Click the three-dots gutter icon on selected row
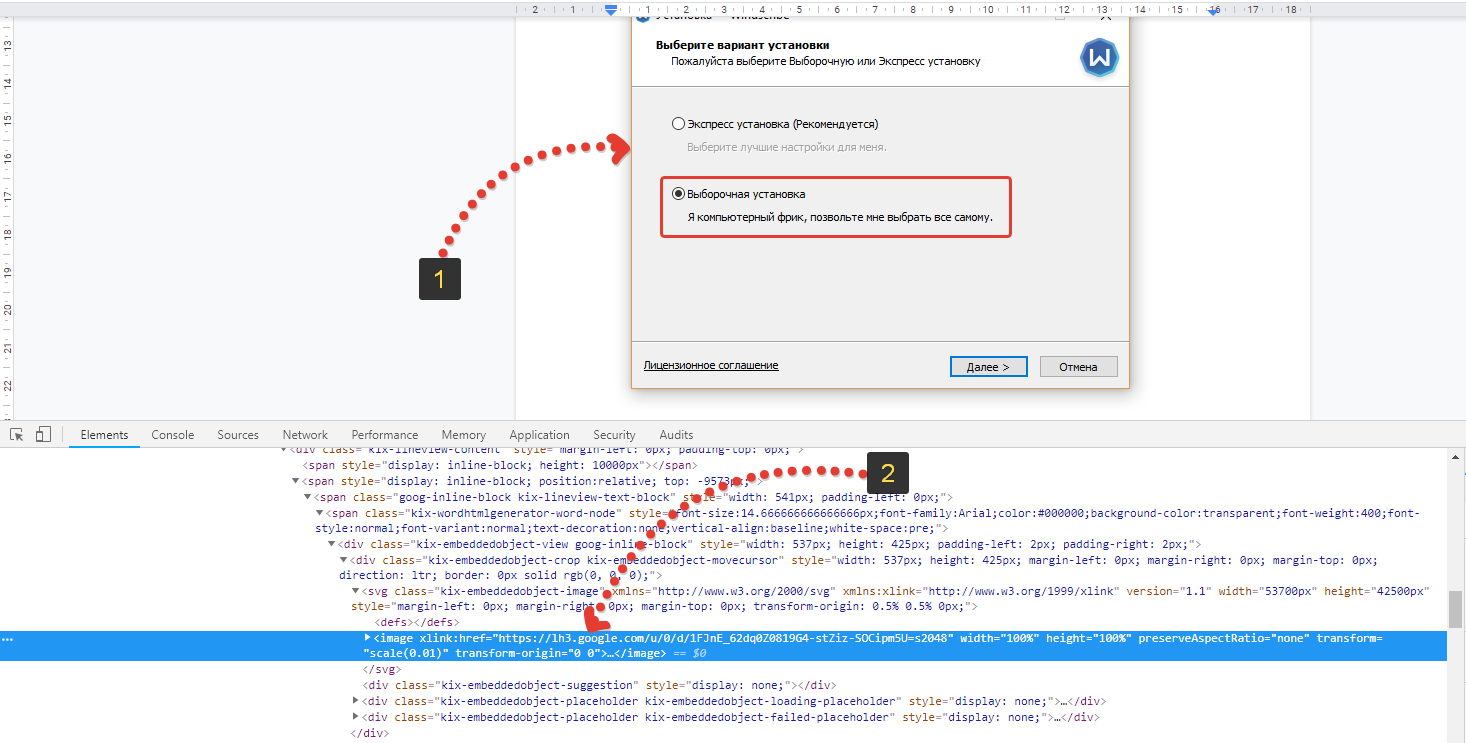1466x743 pixels. [x=7, y=638]
